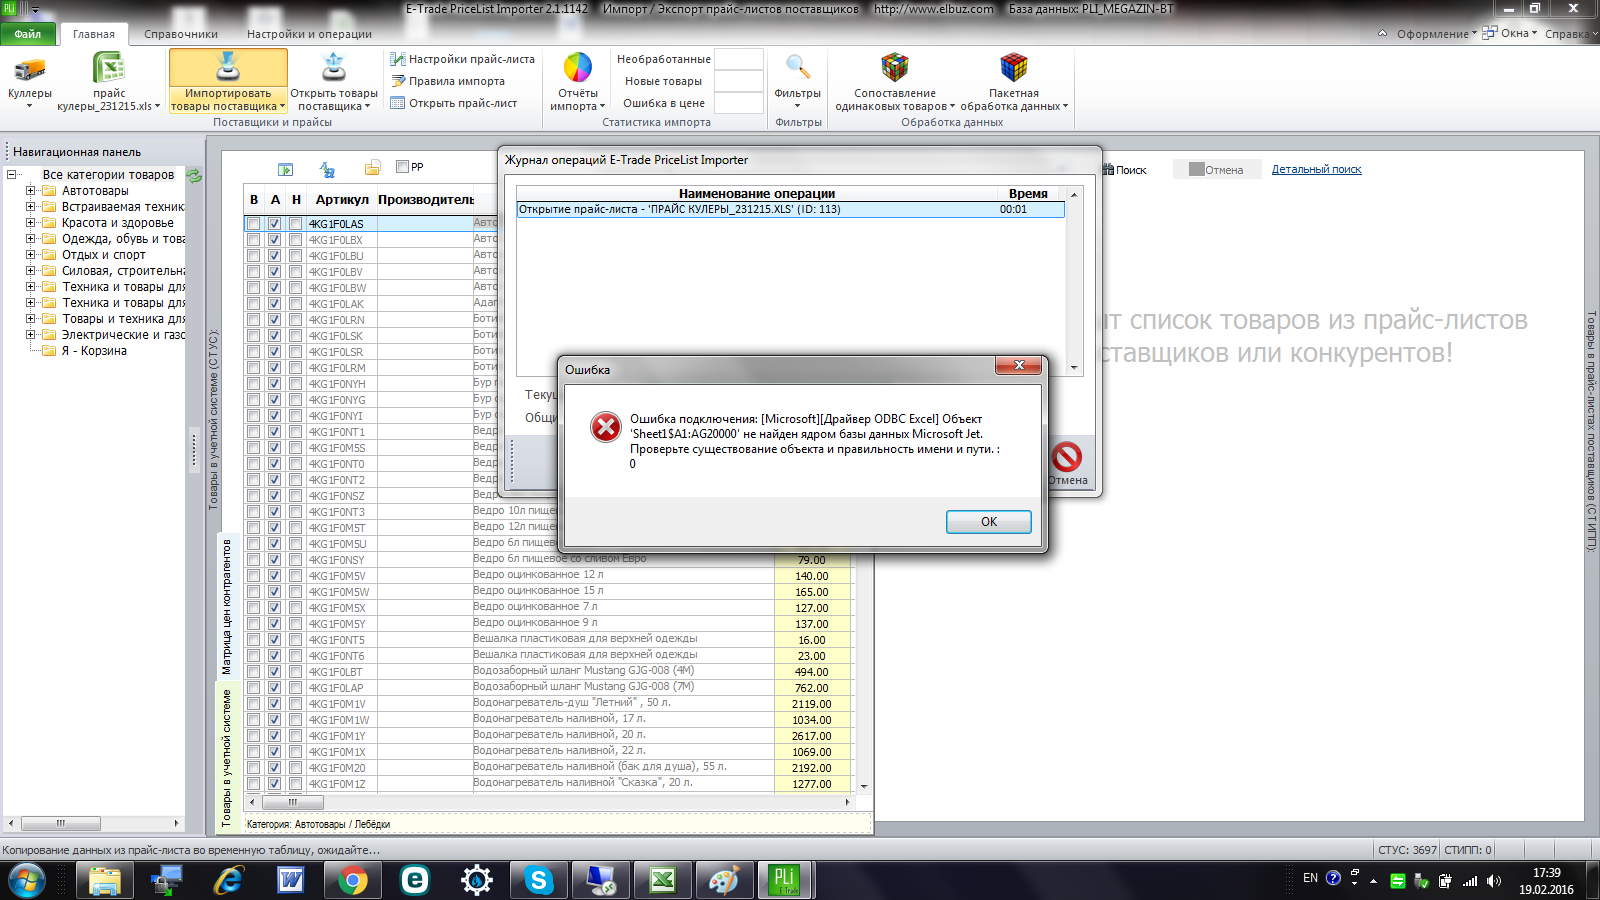Click the Отмена button next to Поиск
This screenshot has width=1600, height=900.
coord(1216,170)
